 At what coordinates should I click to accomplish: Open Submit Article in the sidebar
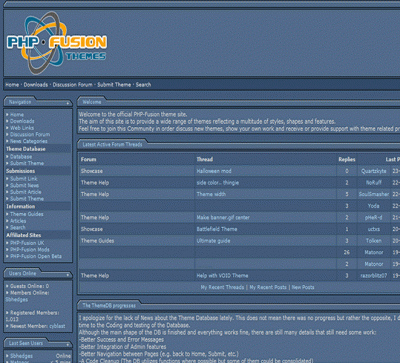coord(26,192)
